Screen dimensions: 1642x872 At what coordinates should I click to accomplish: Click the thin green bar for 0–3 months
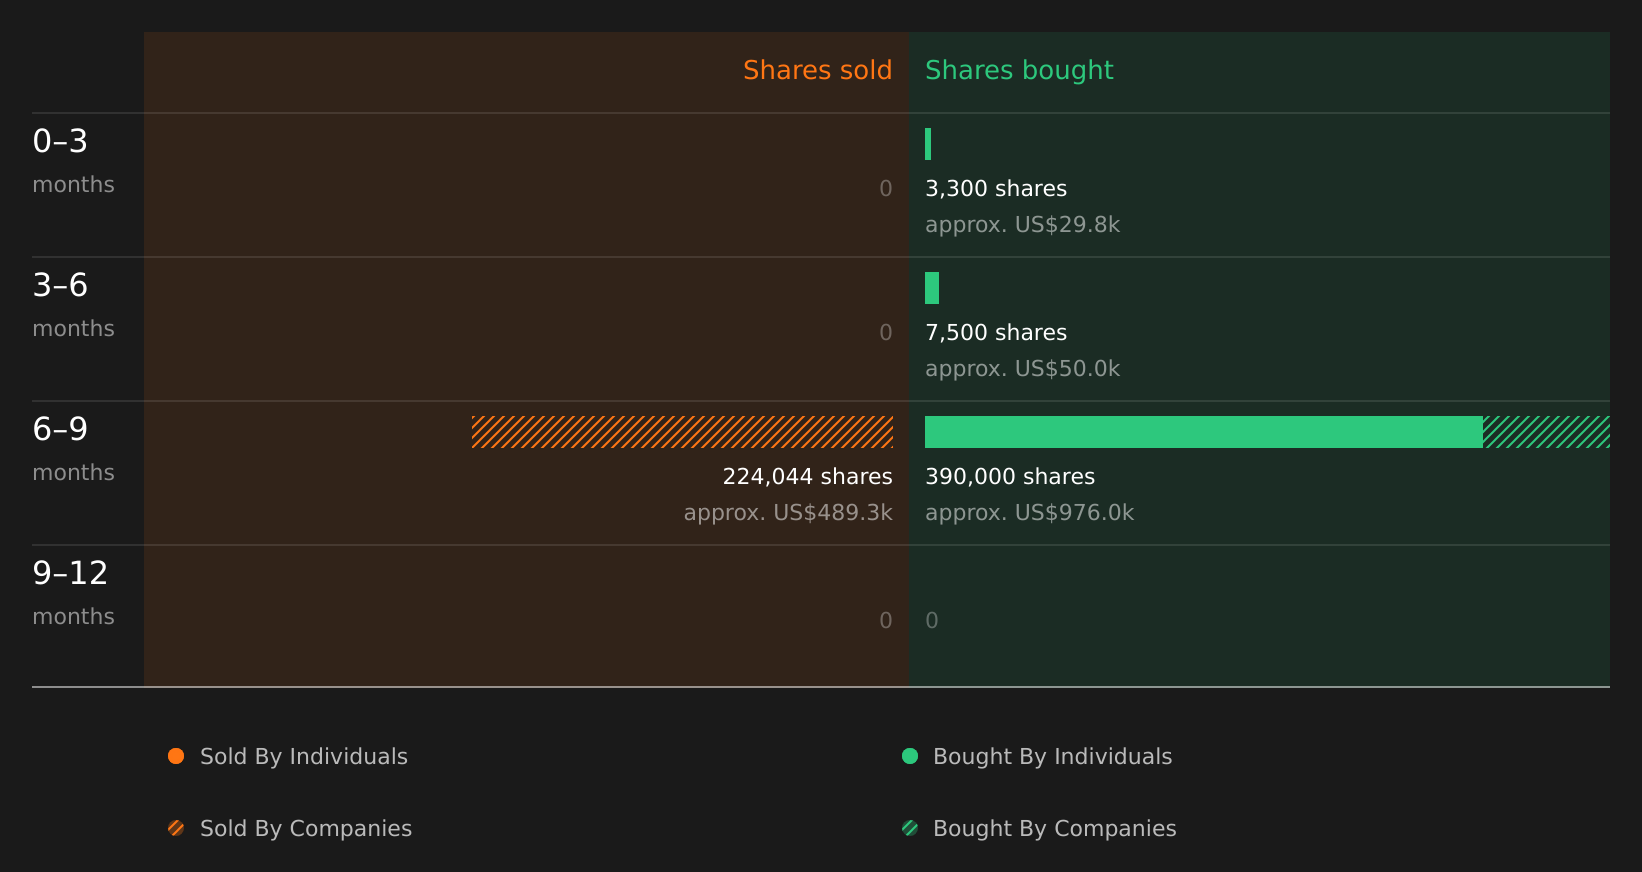click(x=928, y=144)
